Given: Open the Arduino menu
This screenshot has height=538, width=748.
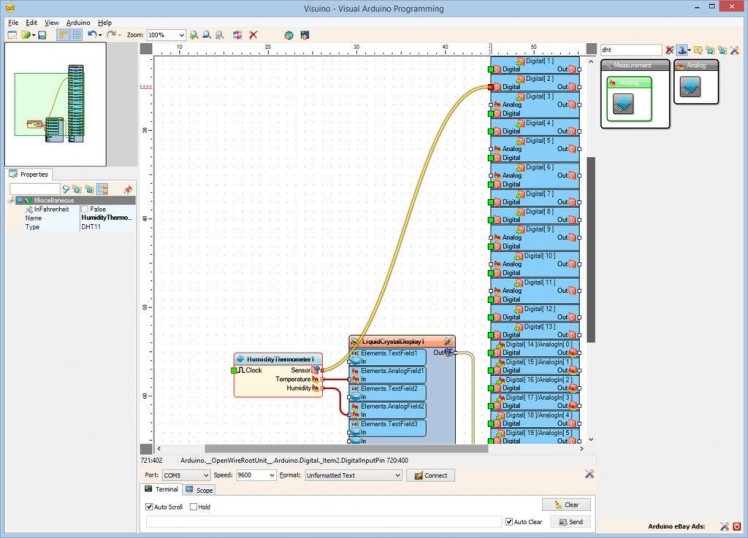Looking at the screenshot, I should (77, 22).
